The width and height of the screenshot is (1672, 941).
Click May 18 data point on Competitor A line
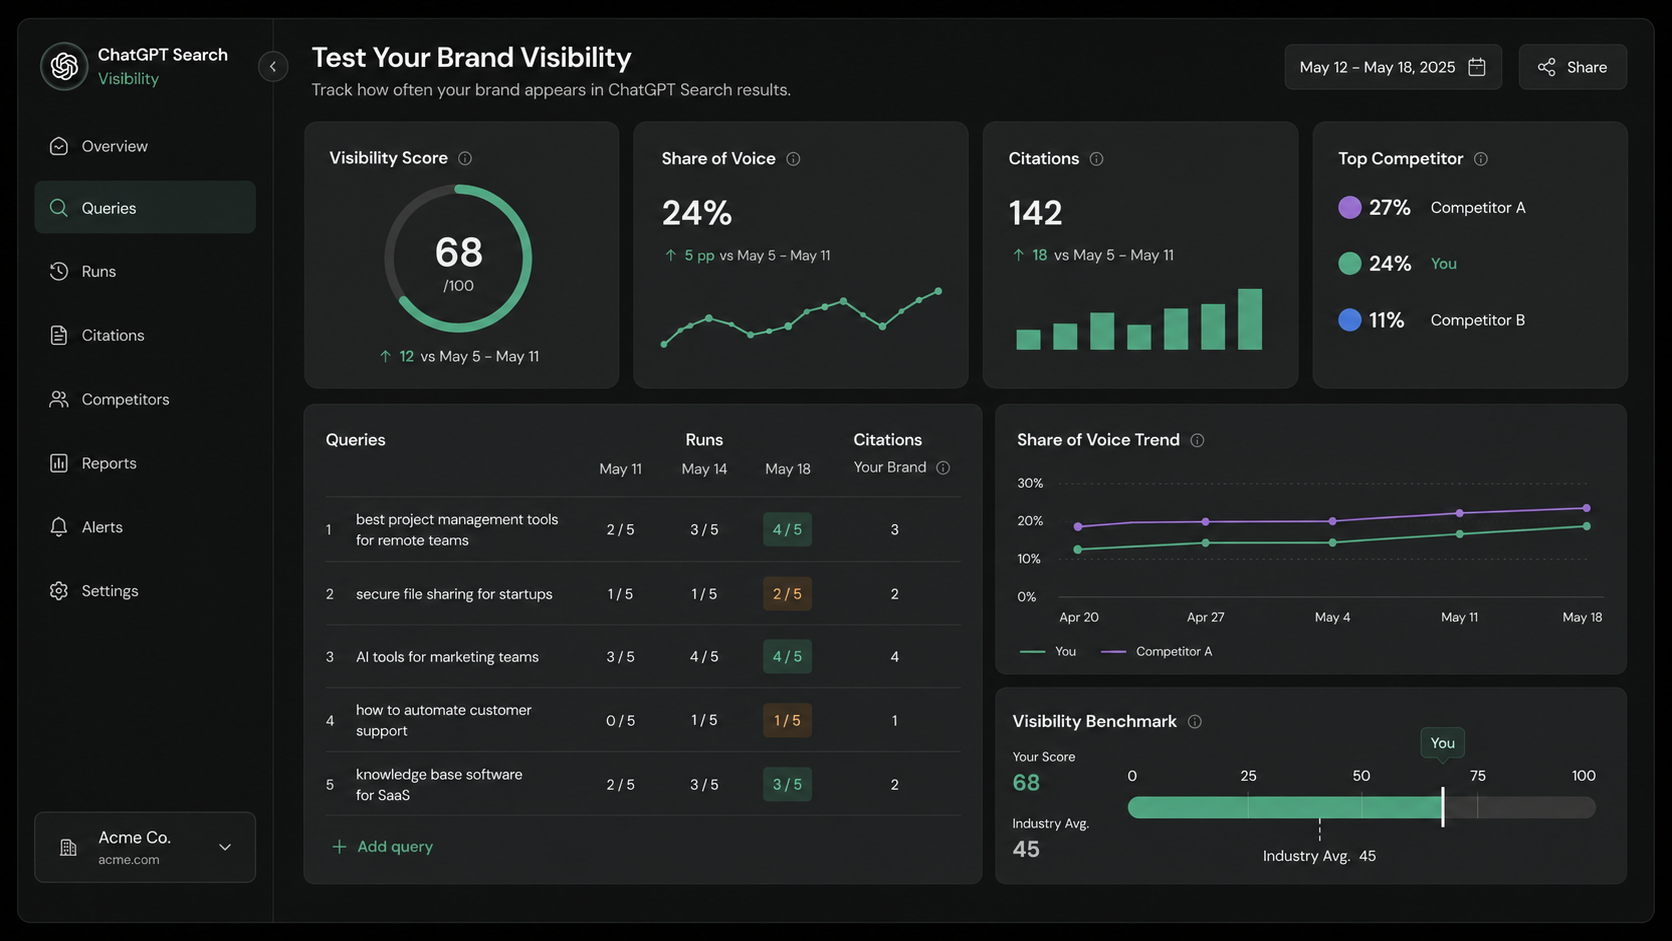1587,508
